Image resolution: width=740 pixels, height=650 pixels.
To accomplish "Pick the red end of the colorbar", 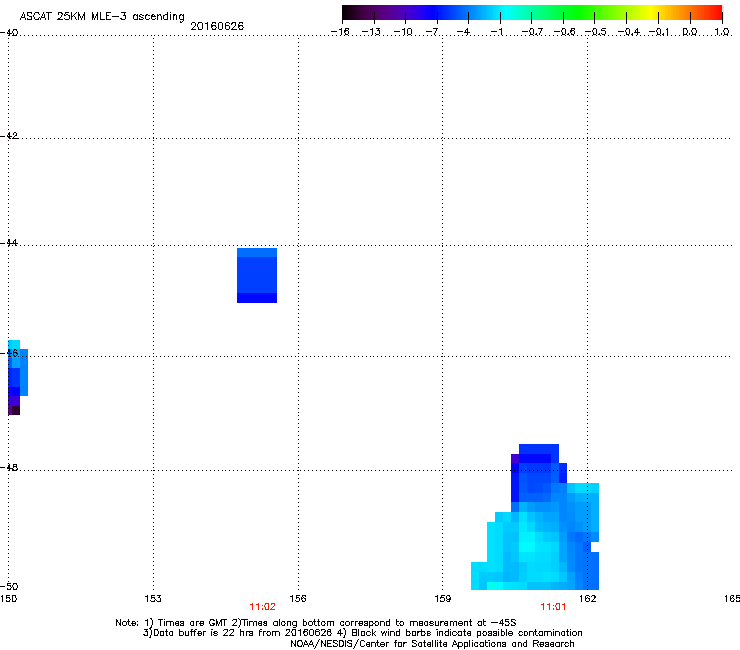I will coord(715,13).
